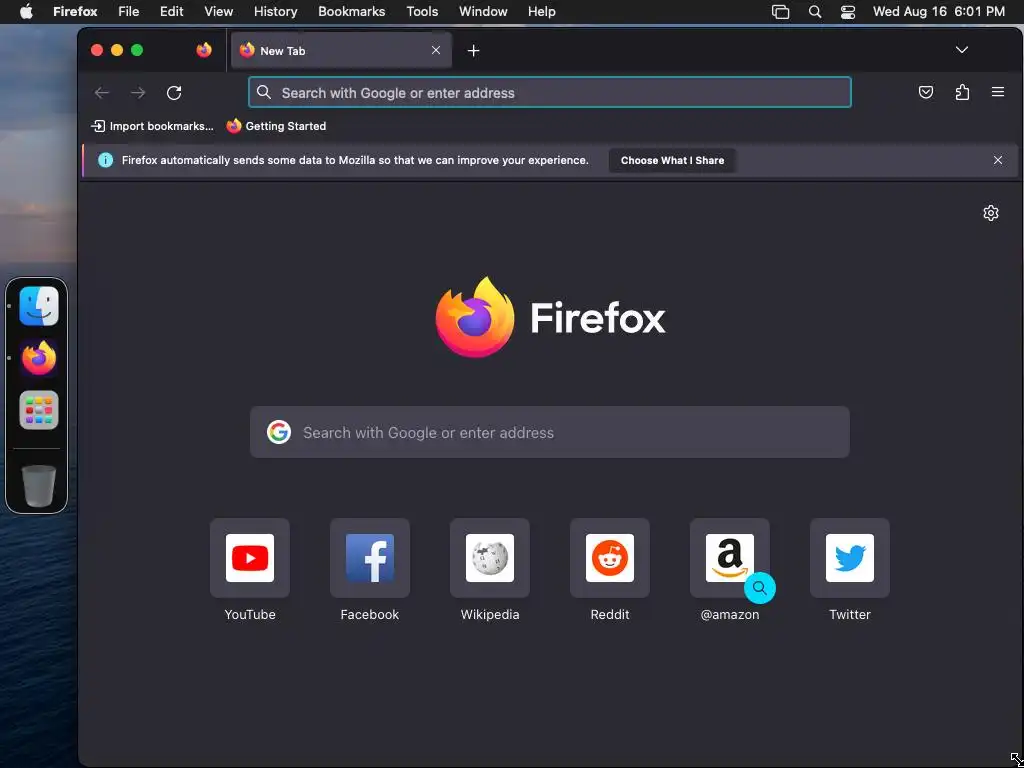Close the New Tab tab

(436, 50)
